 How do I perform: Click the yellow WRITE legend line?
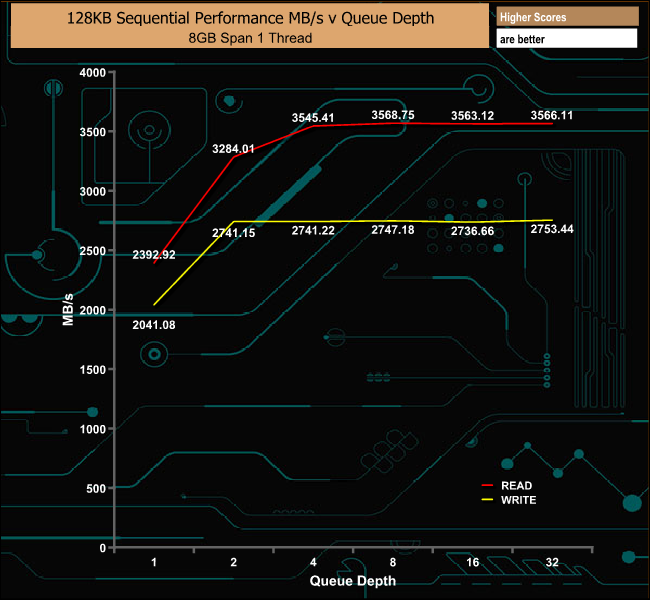coord(487,500)
